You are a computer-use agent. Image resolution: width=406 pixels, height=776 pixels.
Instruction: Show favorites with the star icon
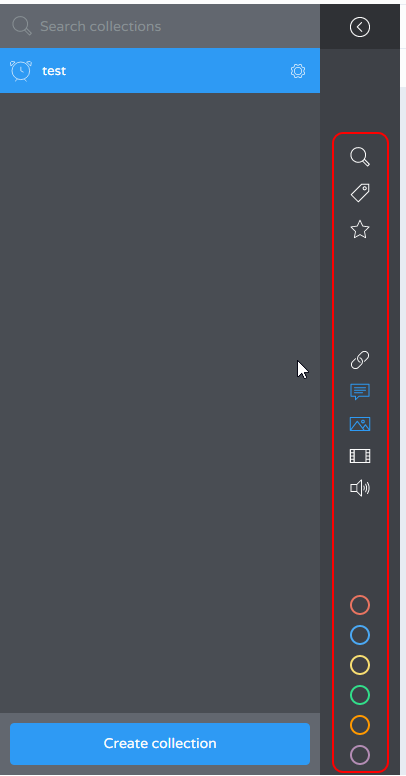pos(360,230)
